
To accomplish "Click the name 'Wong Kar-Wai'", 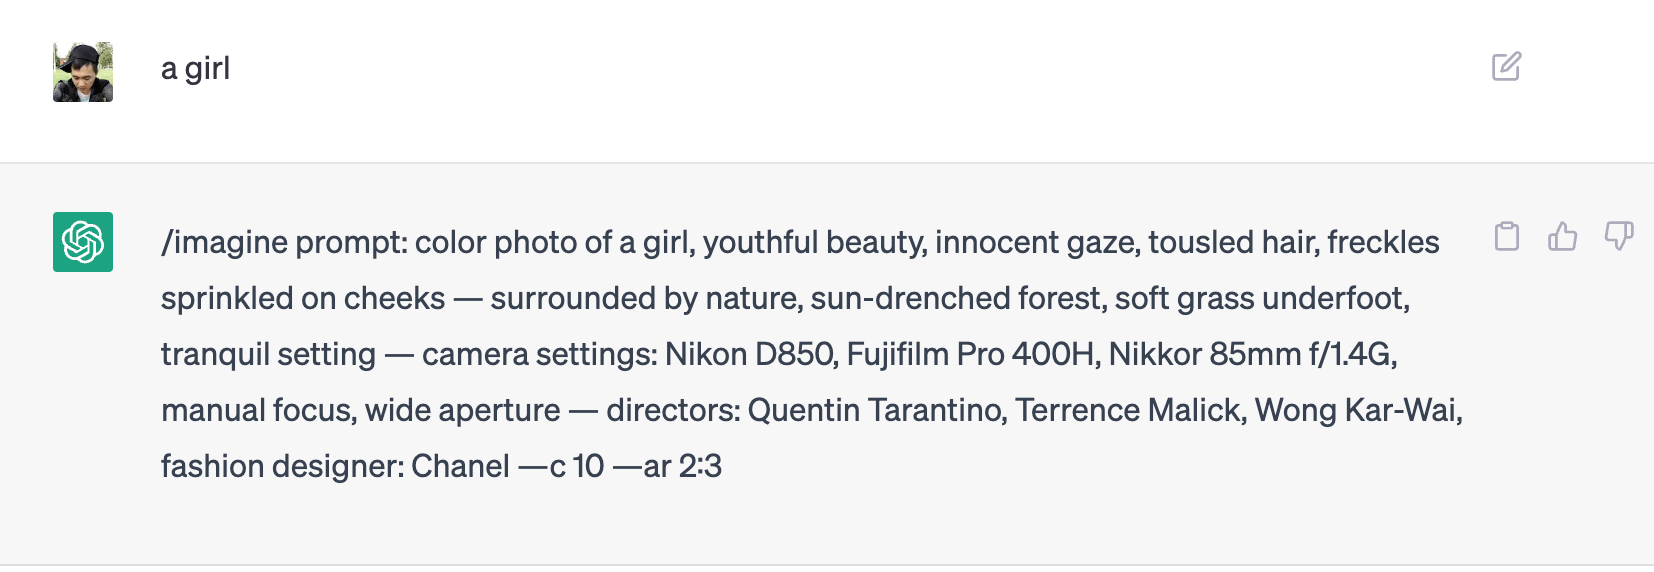I will click(x=1359, y=410).
